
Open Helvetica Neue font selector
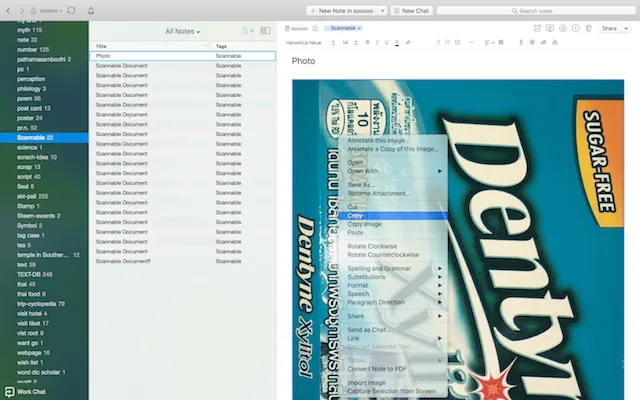(x=310, y=42)
